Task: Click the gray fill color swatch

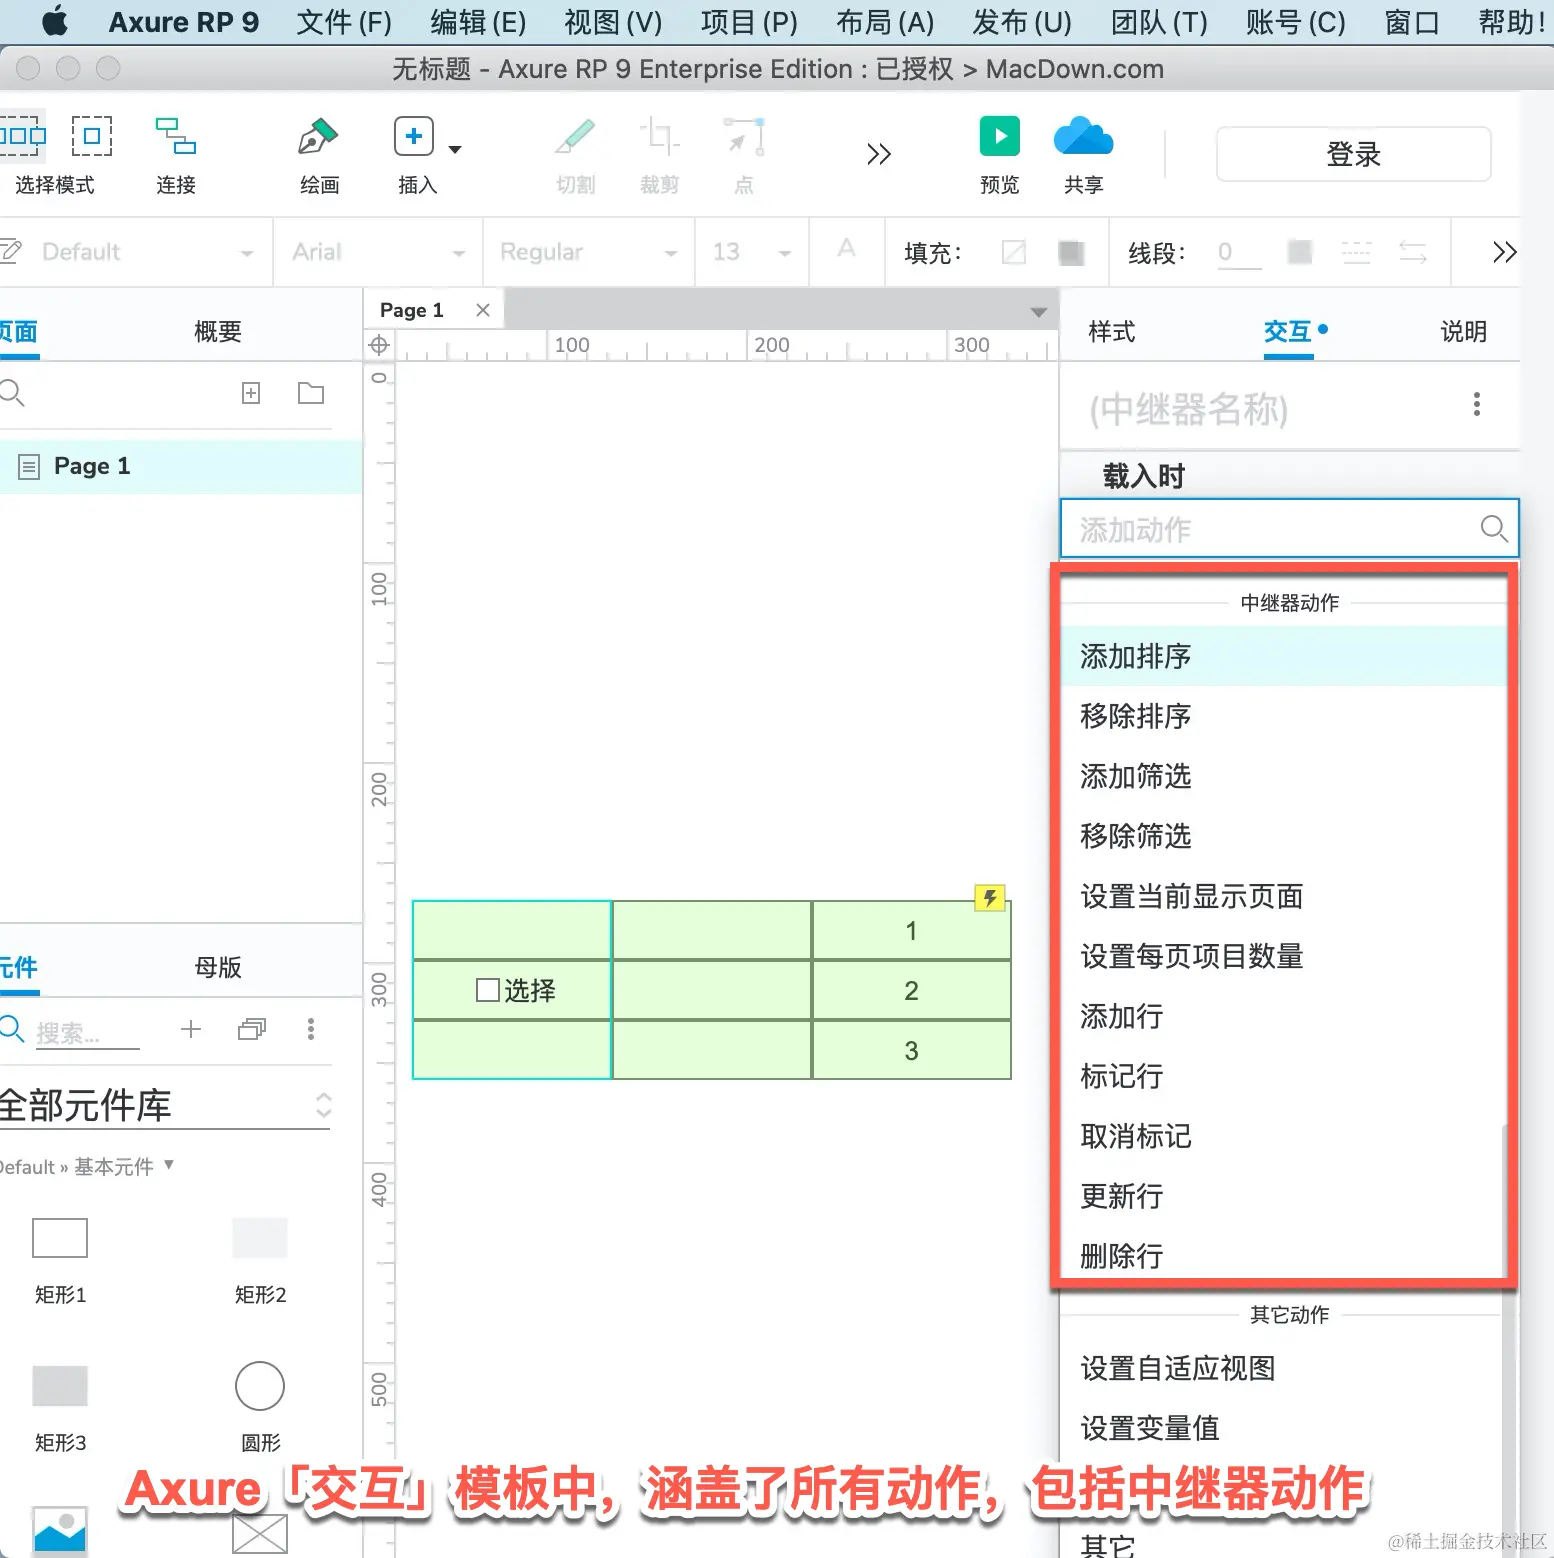Action: [x=1071, y=252]
